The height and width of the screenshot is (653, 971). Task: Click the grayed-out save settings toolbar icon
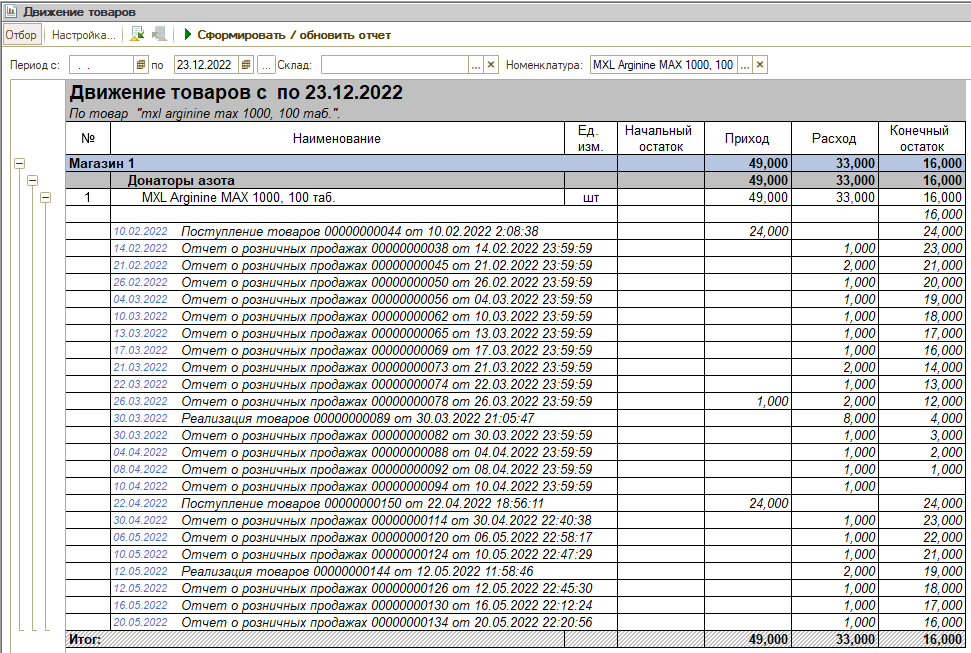point(160,35)
